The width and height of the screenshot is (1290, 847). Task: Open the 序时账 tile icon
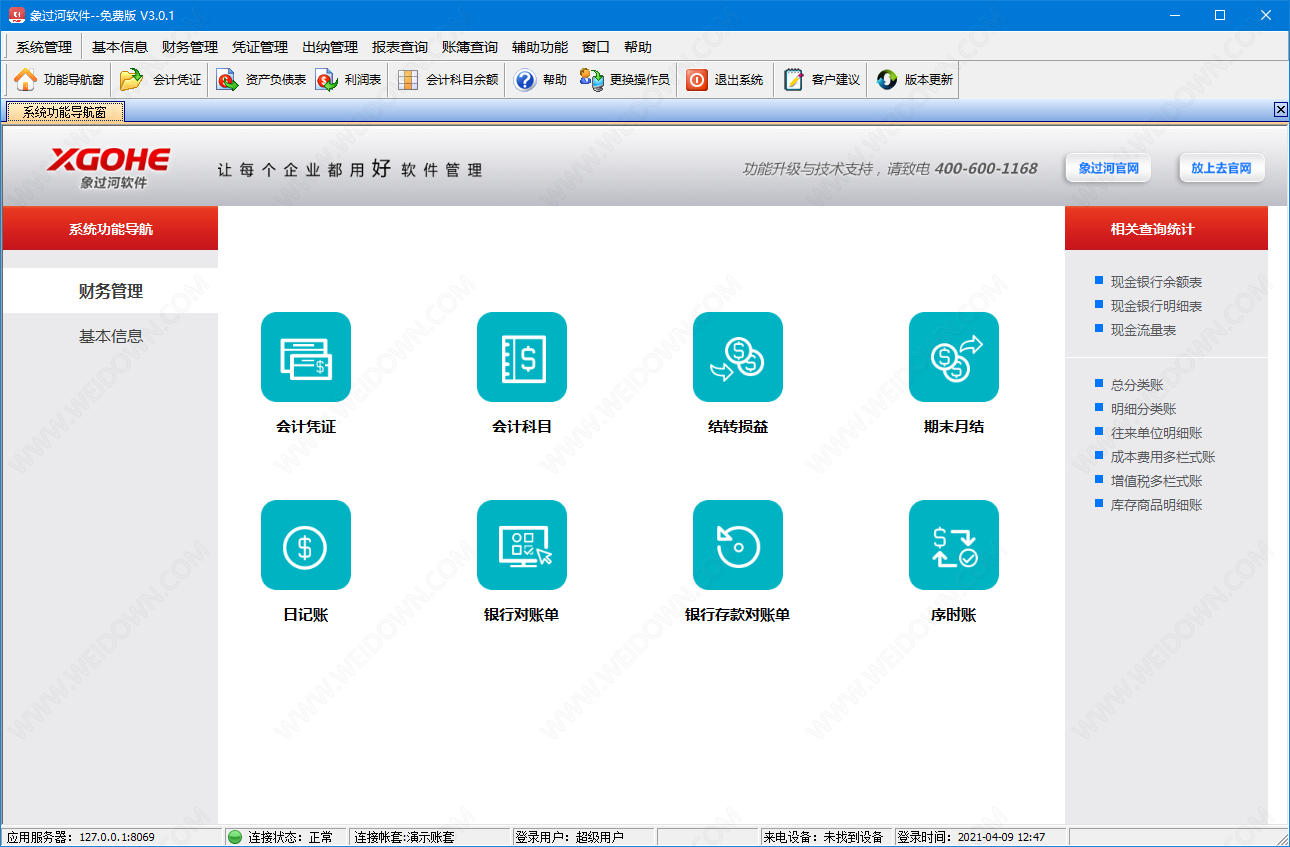click(954, 545)
